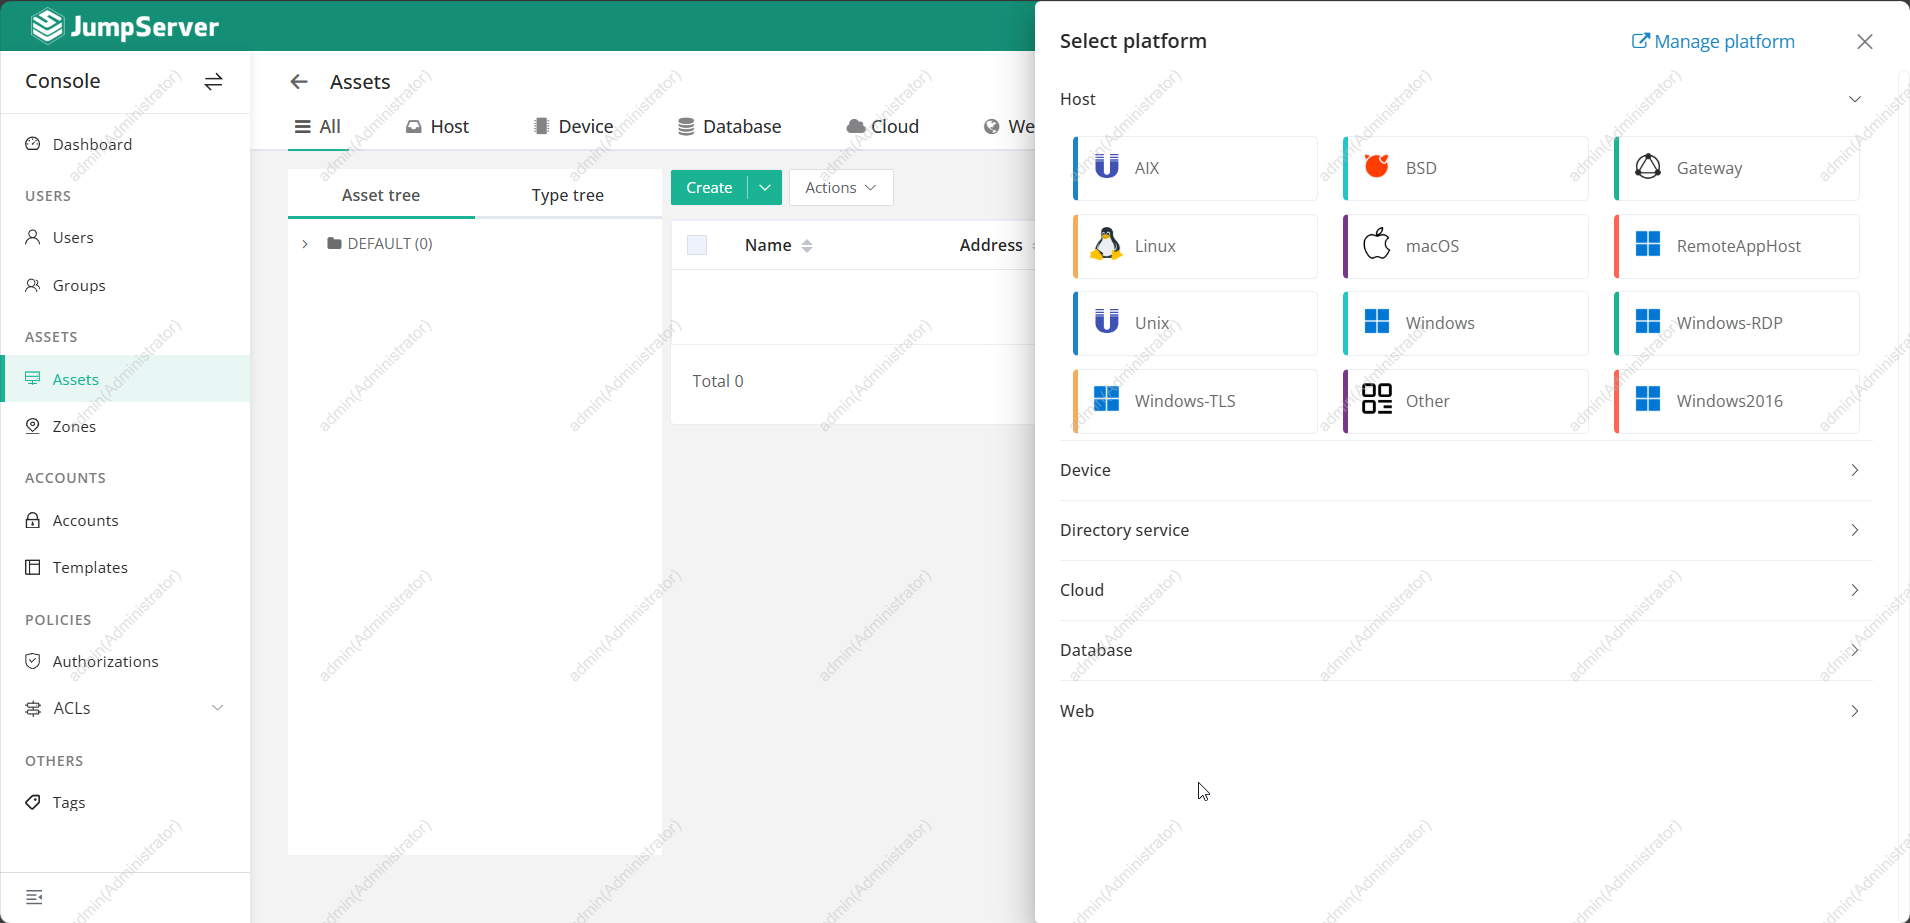1910x923 pixels.
Task: Tick the select-all checkbox in table header
Action: (697, 245)
